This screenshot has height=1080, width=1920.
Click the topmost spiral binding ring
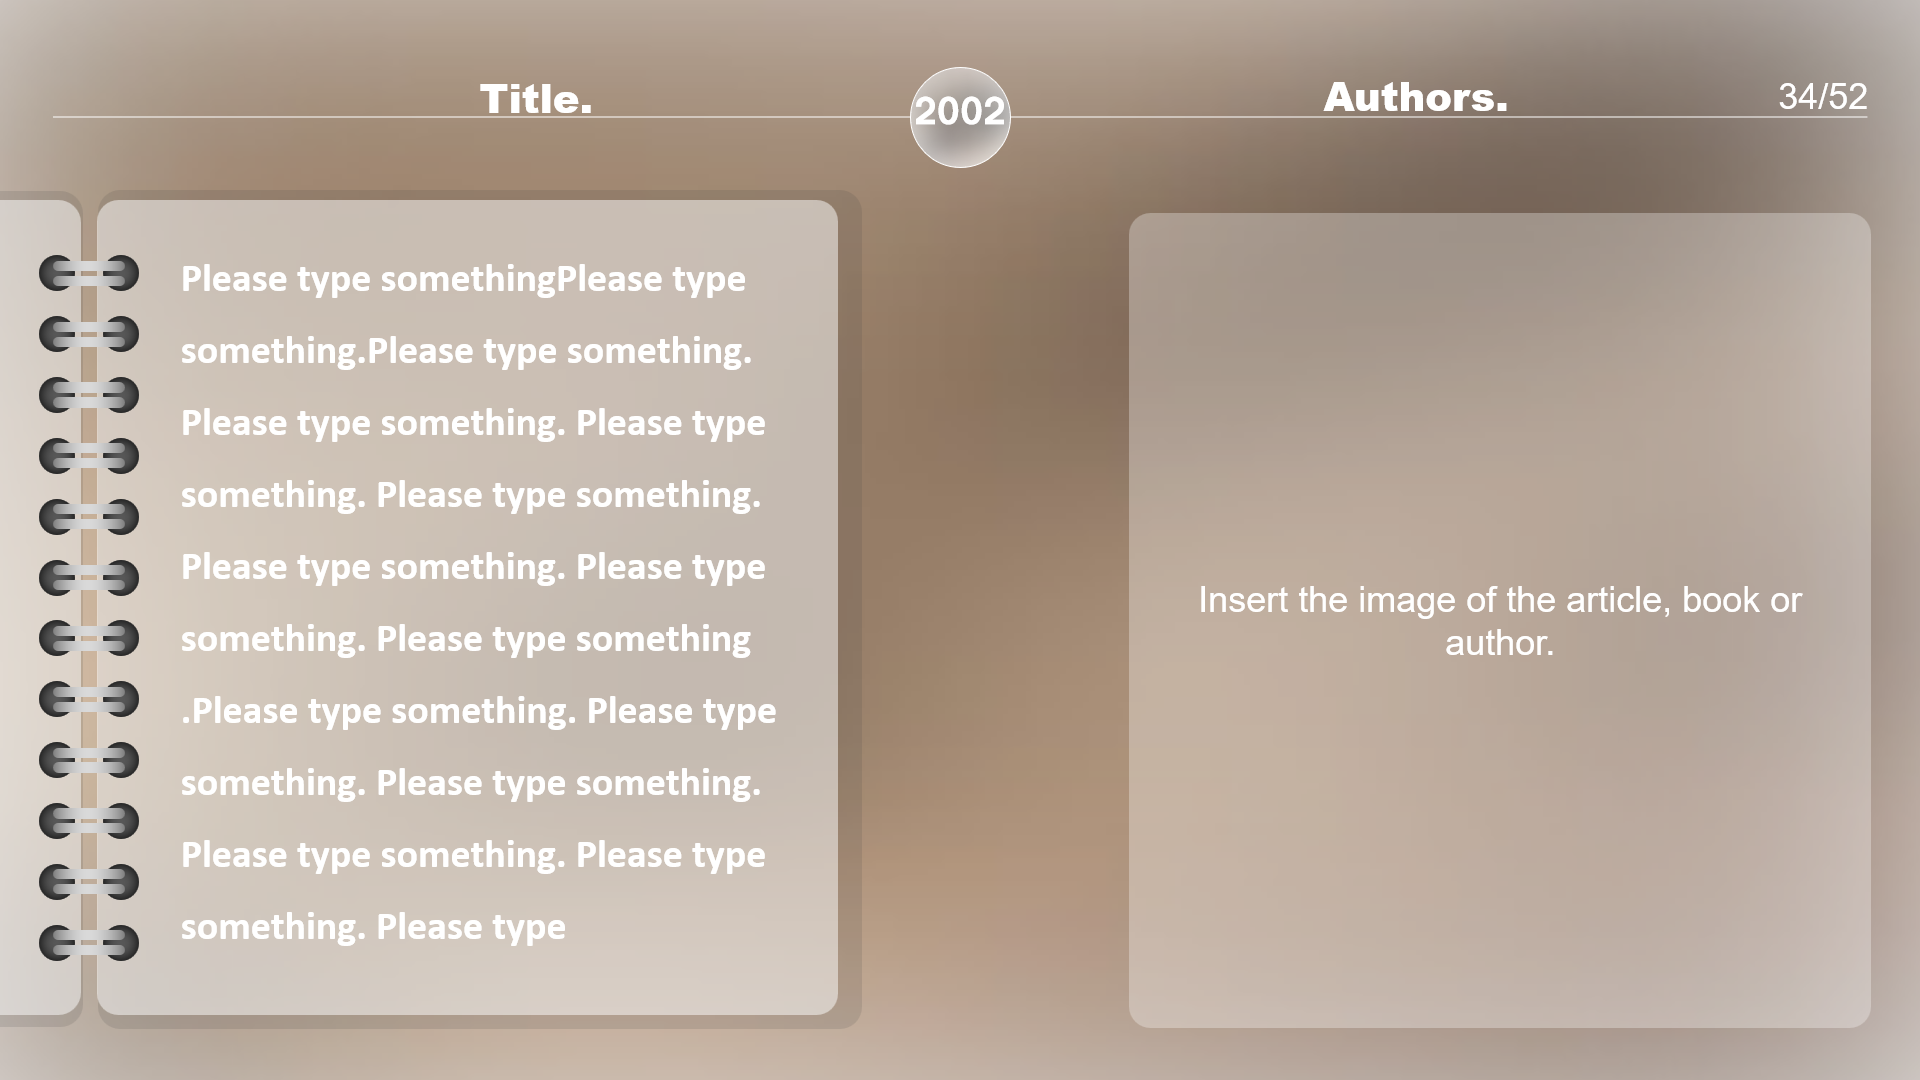pyautogui.click(x=89, y=273)
